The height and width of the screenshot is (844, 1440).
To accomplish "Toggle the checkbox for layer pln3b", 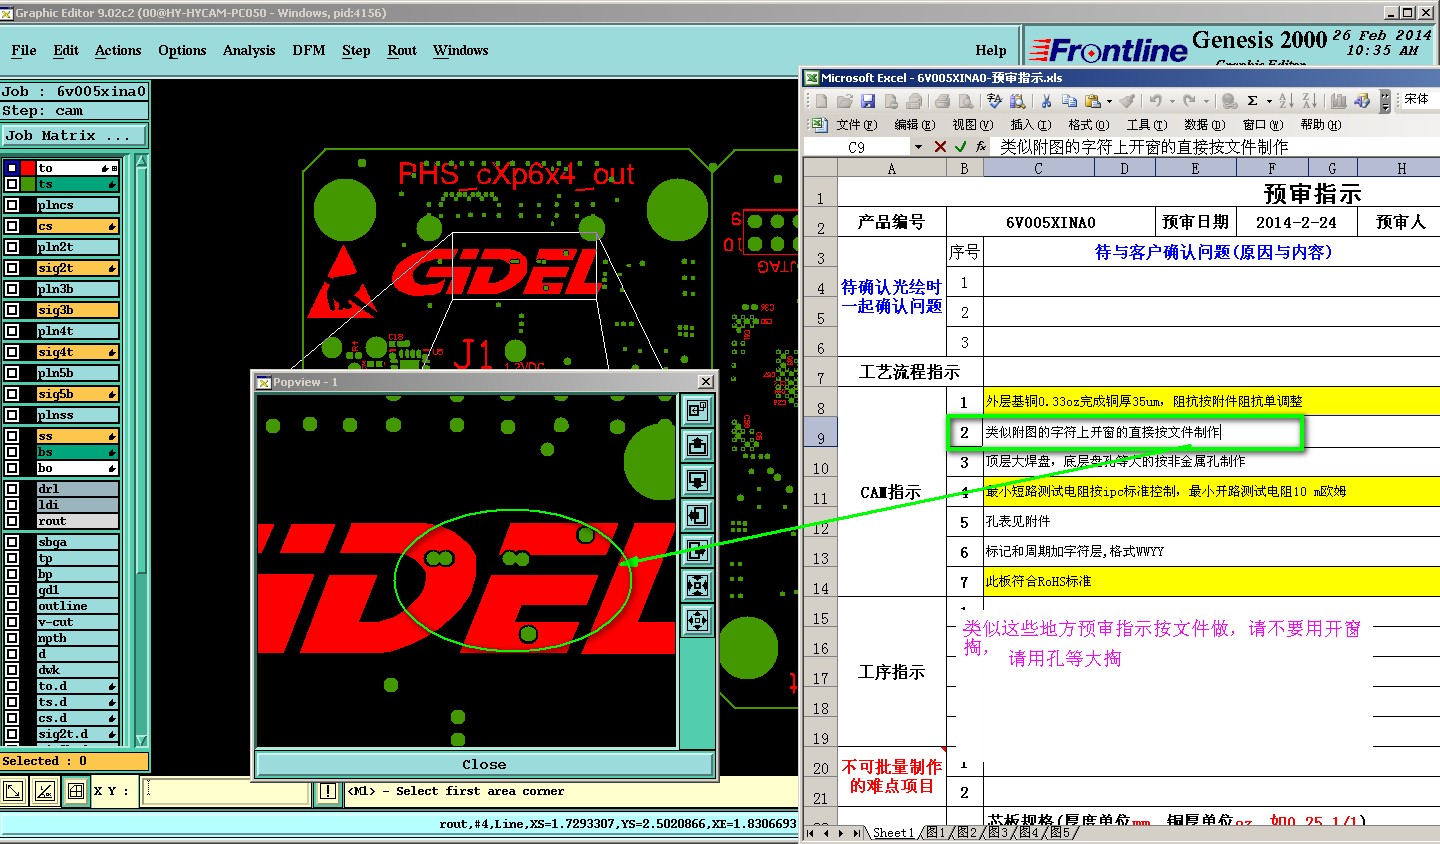I will point(12,289).
